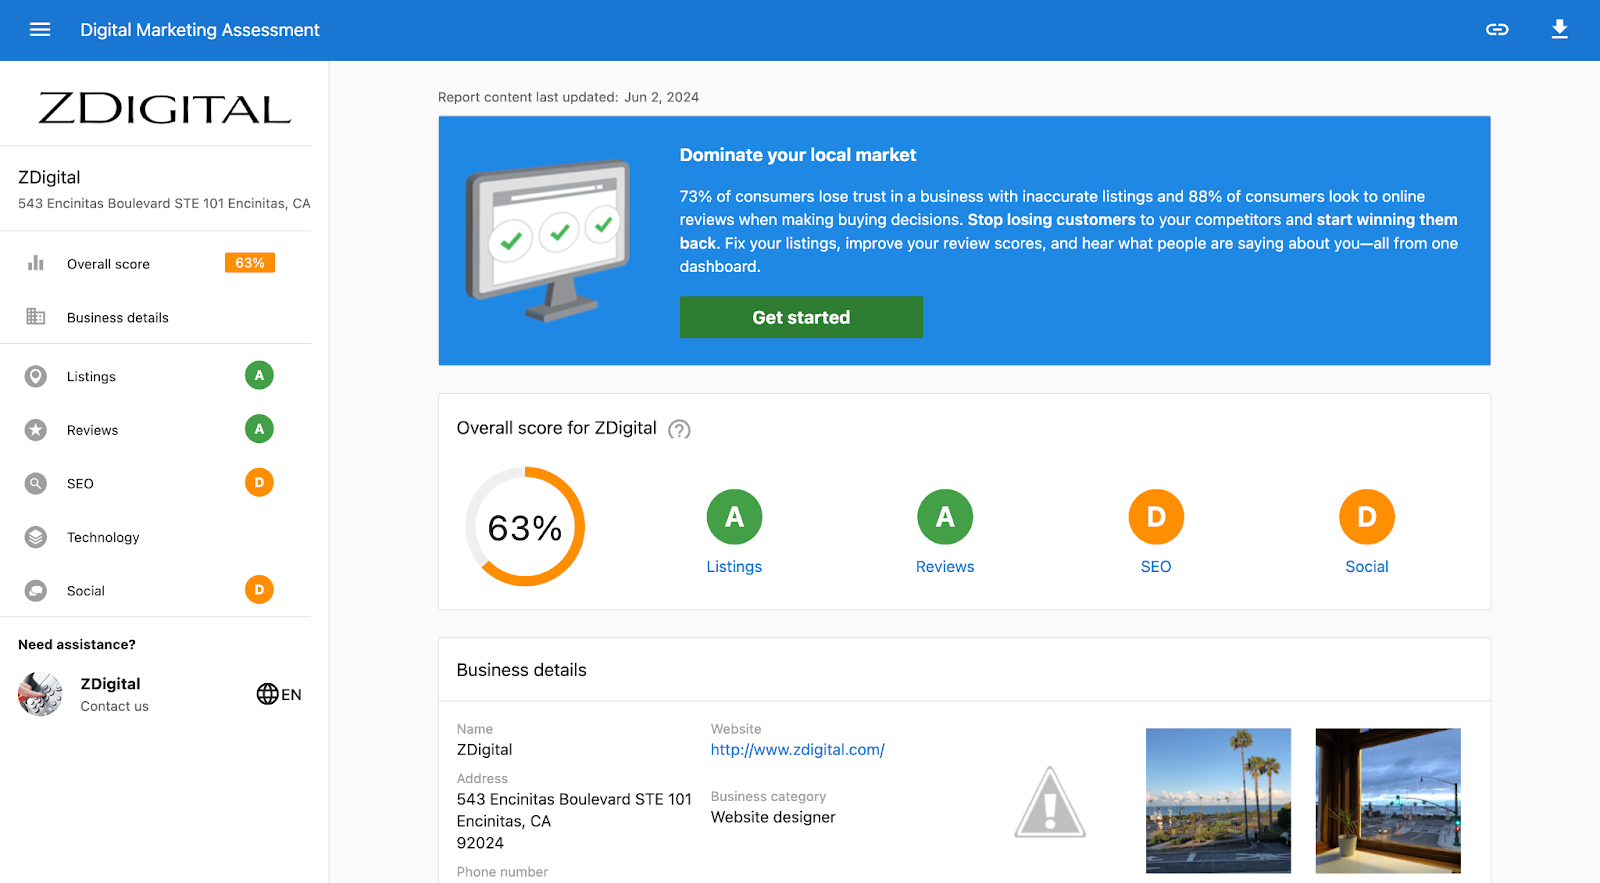Change language with the EN selector
1600x883 pixels.
[x=291, y=695]
